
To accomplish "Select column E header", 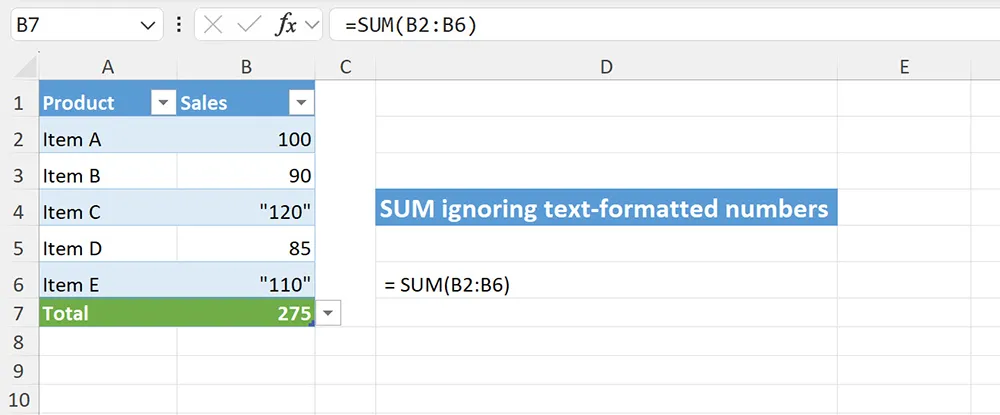I will [903, 67].
